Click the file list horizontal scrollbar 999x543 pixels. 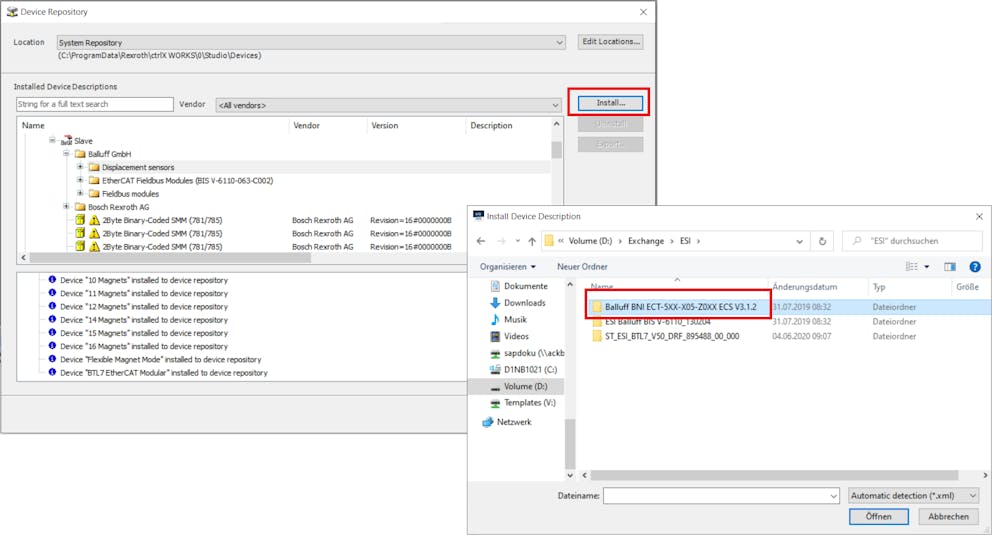(773, 475)
